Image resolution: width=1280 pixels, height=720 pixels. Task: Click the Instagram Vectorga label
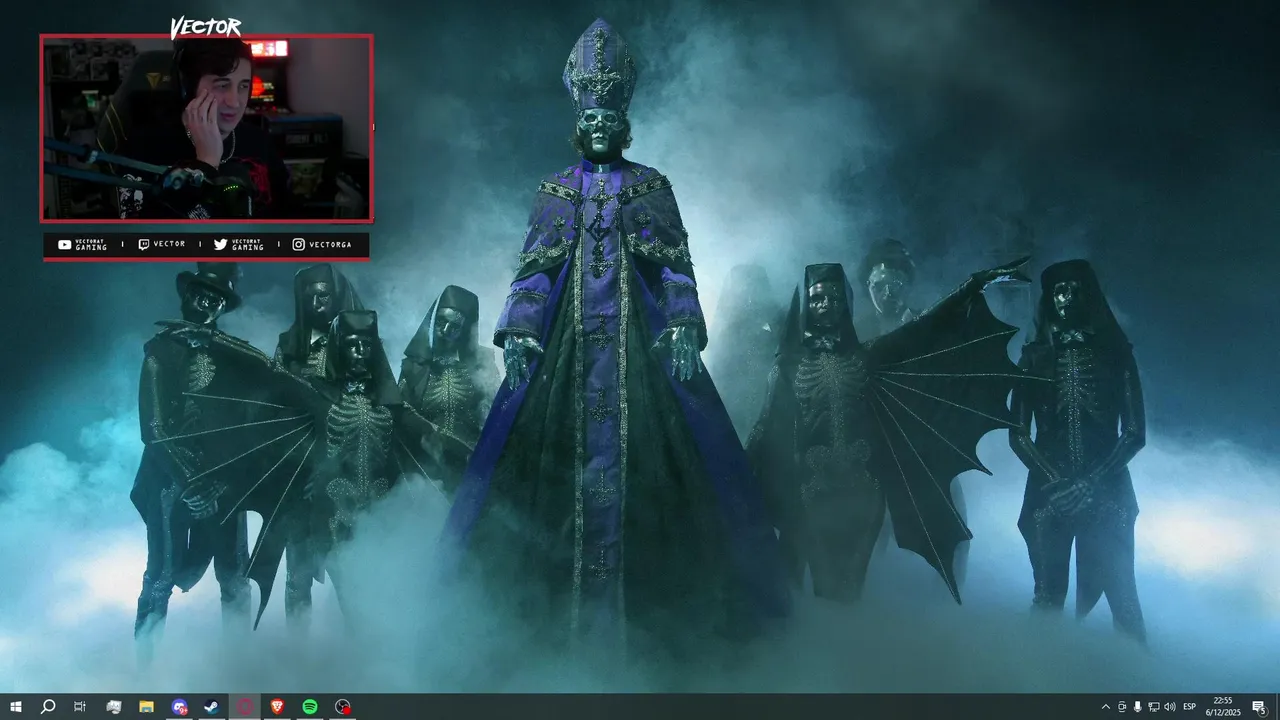pyautogui.click(x=322, y=244)
